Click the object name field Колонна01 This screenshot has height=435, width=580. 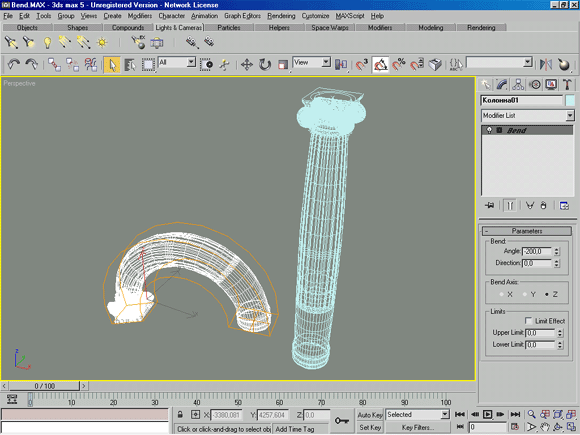coord(522,100)
